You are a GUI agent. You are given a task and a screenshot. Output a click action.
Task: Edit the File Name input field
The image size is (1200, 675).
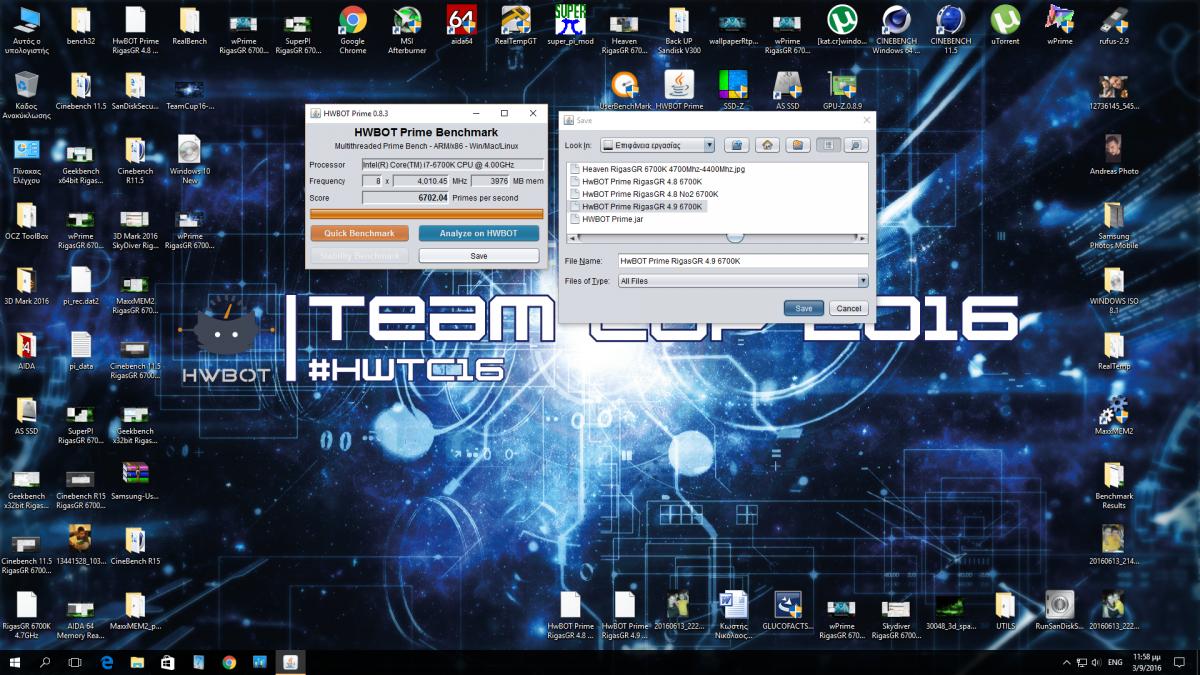[742, 260]
